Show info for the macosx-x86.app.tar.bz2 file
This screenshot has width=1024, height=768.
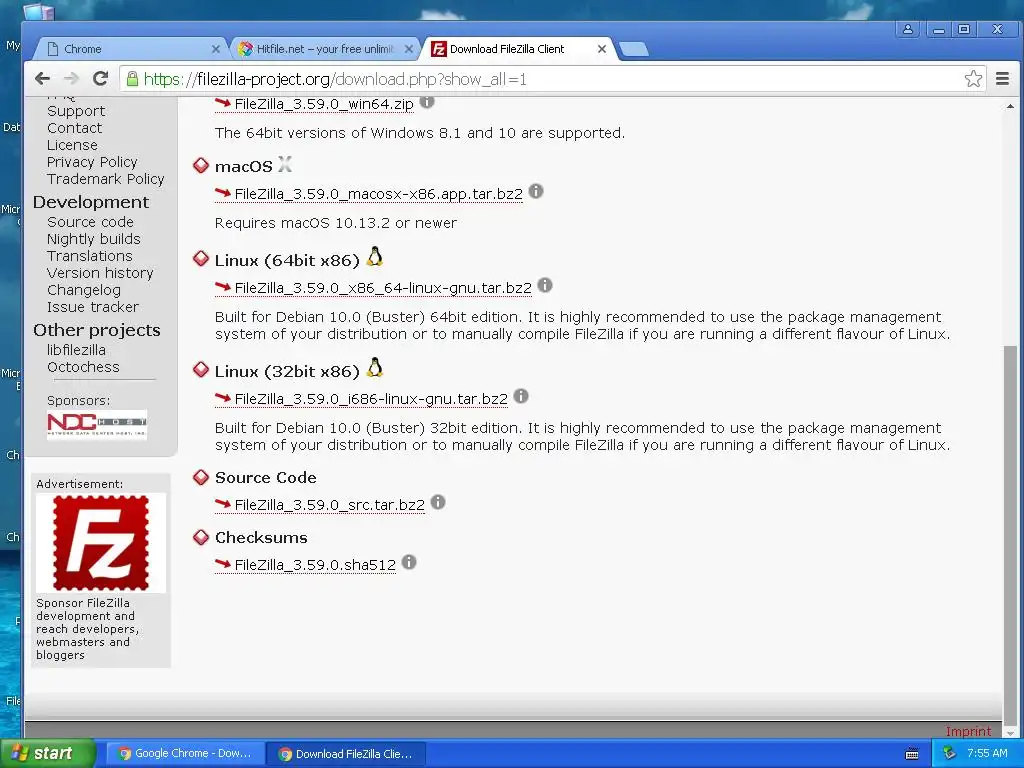[x=536, y=191]
